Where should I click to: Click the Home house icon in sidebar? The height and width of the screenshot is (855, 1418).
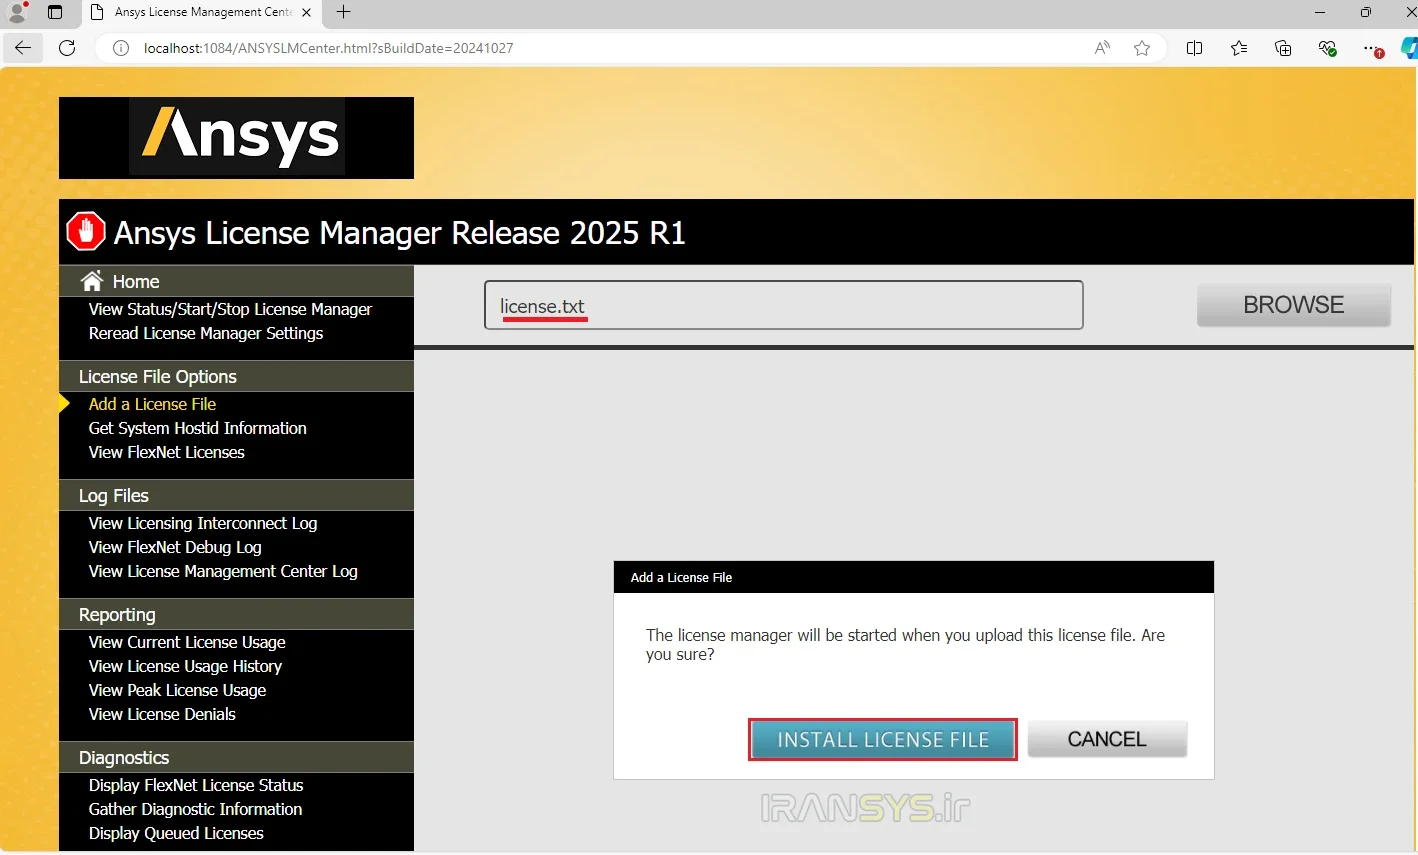92,281
